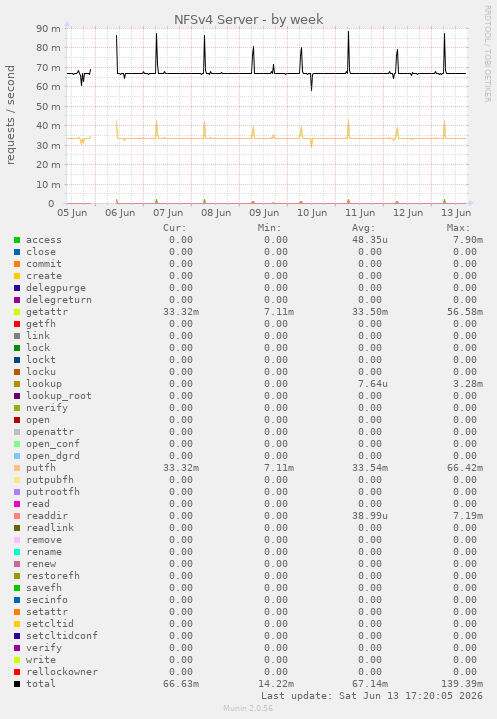Click the "setcltidconf" legend label
Screen dimensions: 497x719
61,636
